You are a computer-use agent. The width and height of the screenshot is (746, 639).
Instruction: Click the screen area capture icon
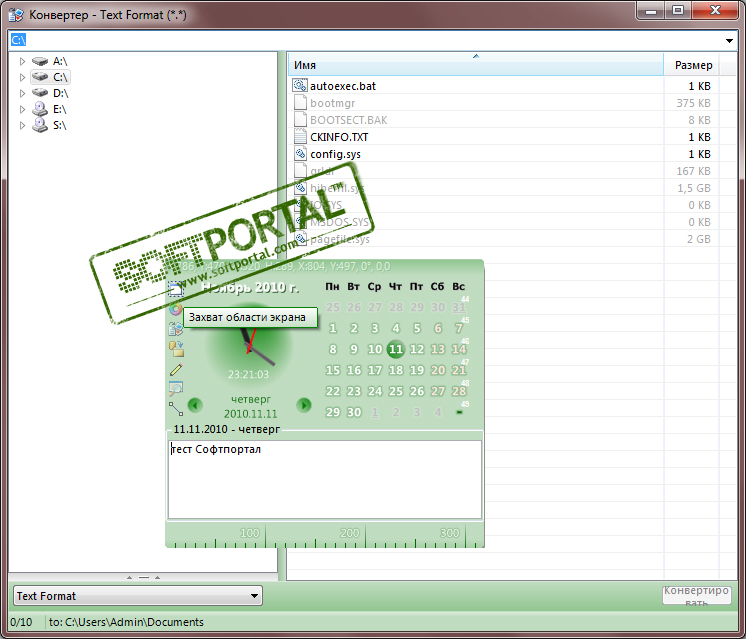(176, 289)
